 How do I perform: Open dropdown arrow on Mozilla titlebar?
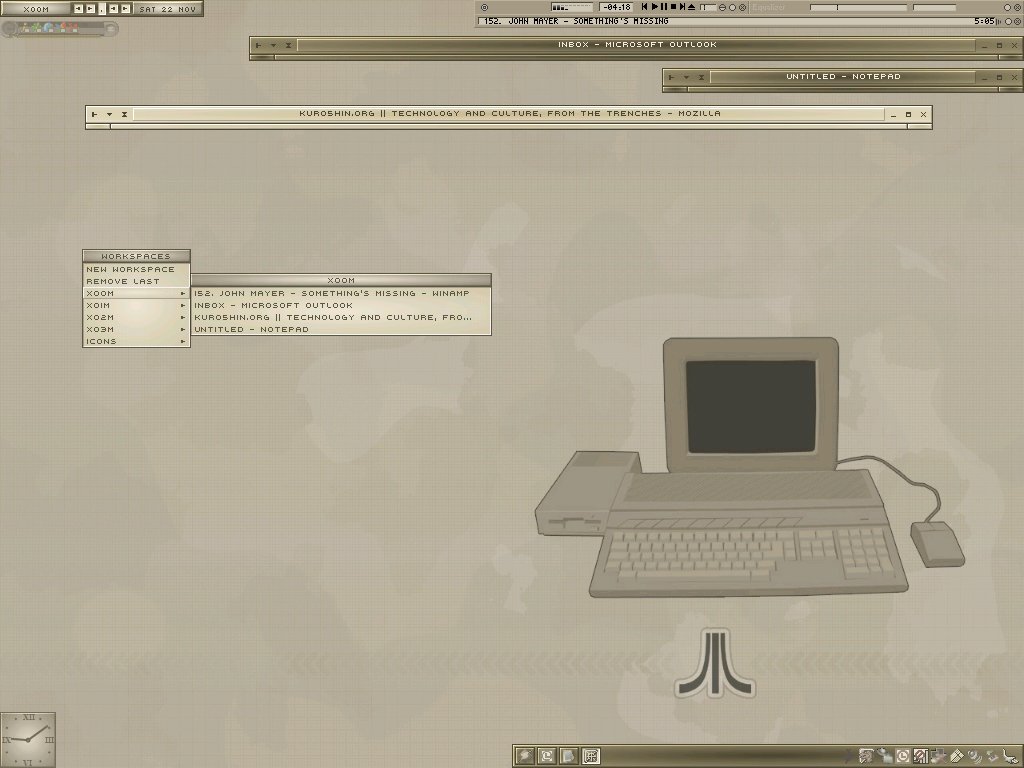(x=109, y=114)
